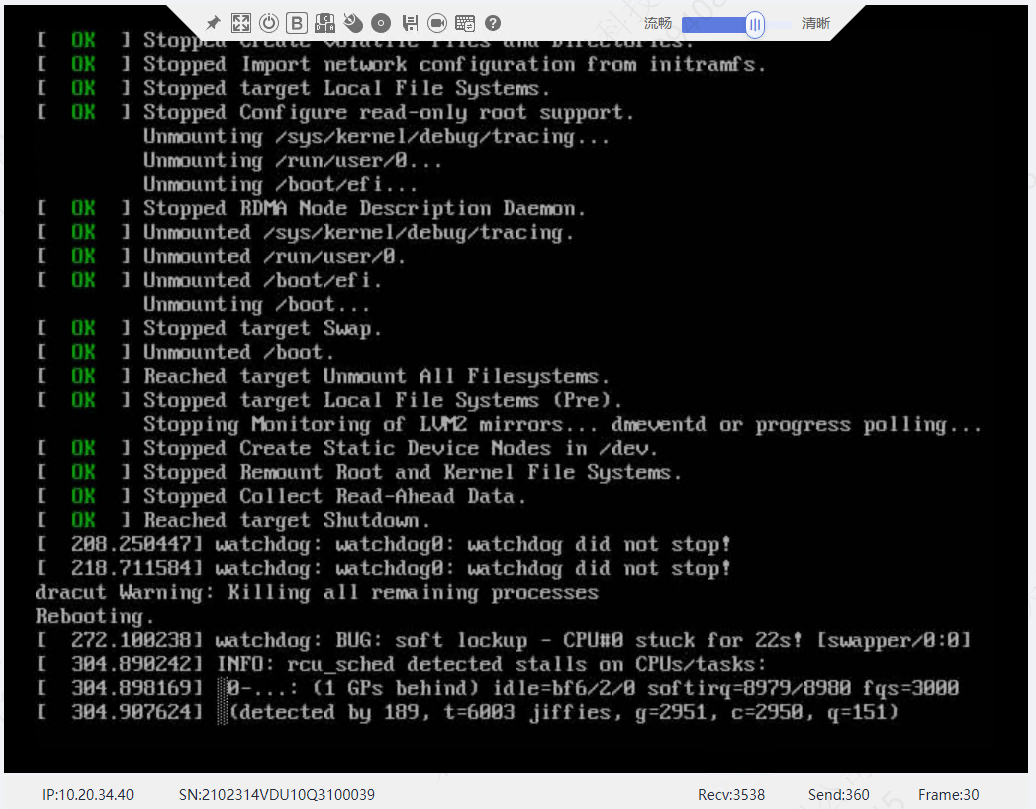
Task: Click 'Unmounting /boot...' console line
Action: (x=256, y=304)
